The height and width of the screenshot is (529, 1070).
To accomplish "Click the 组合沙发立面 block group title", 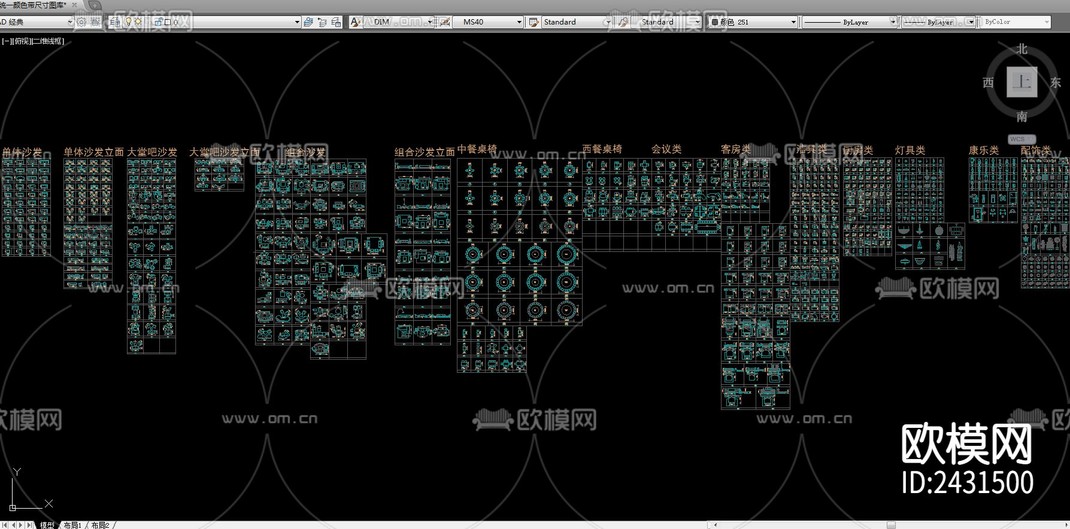I will coord(424,152).
